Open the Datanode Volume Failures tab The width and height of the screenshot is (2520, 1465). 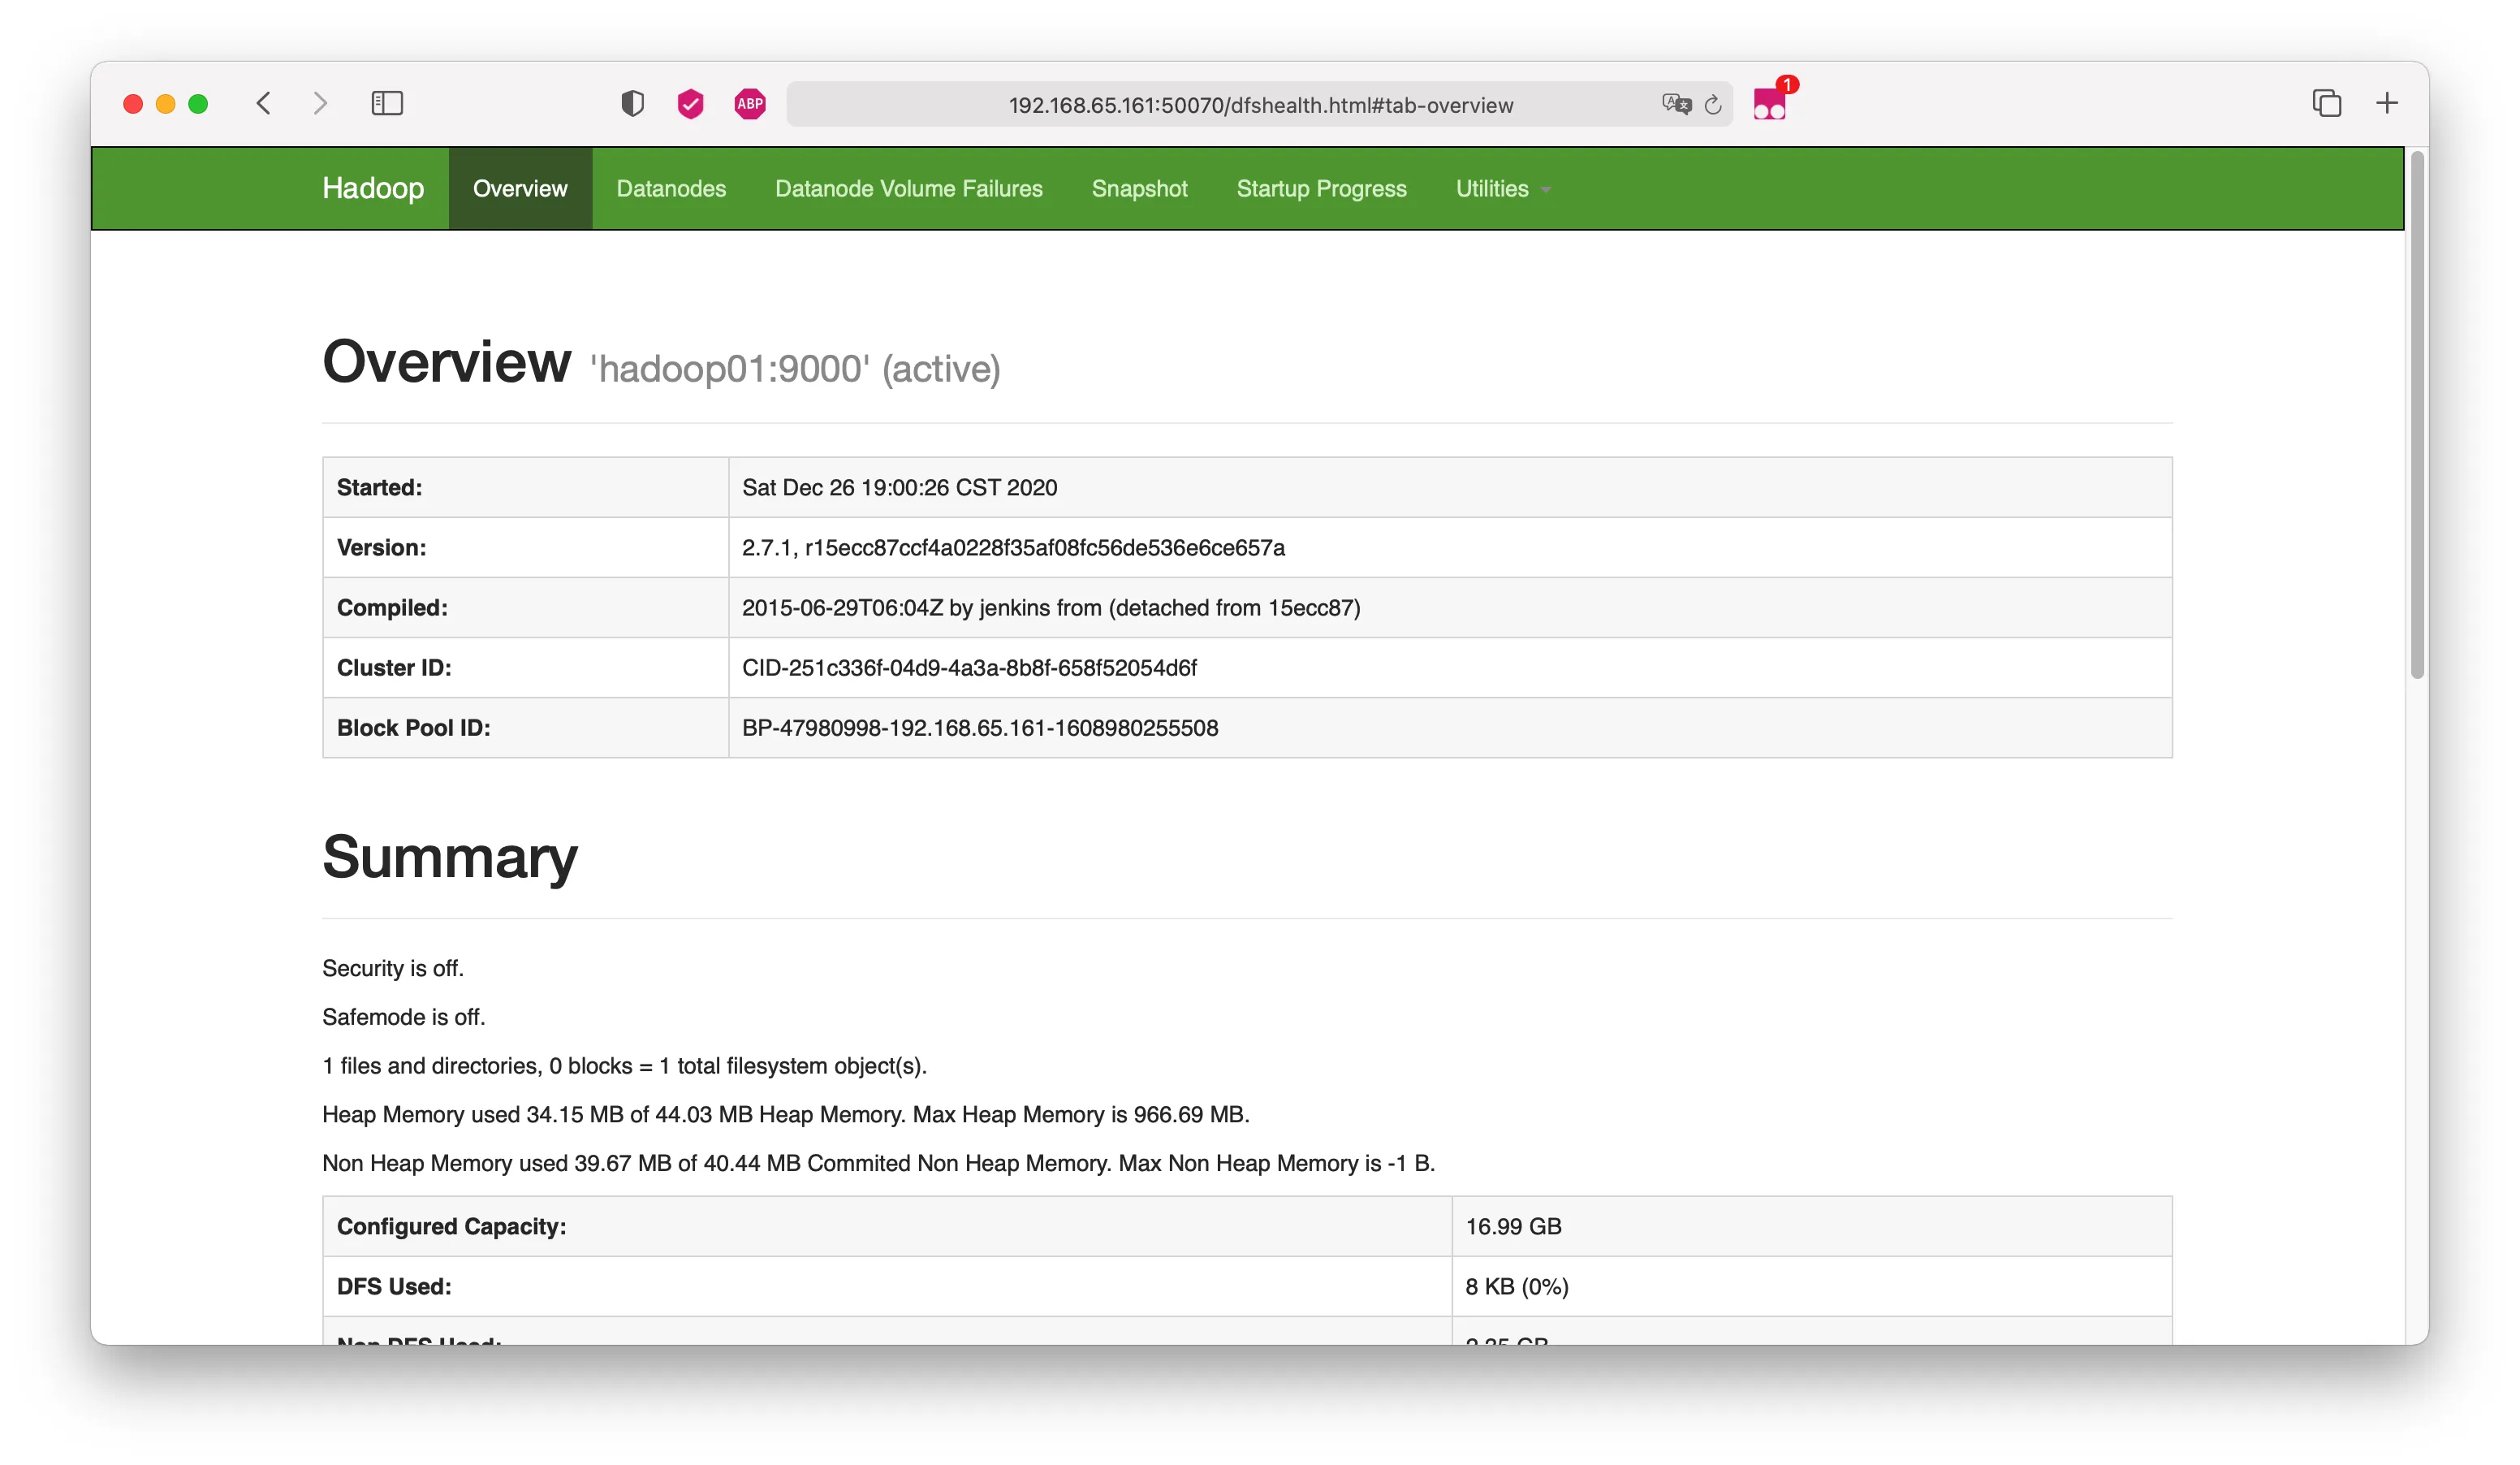(x=908, y=188)
